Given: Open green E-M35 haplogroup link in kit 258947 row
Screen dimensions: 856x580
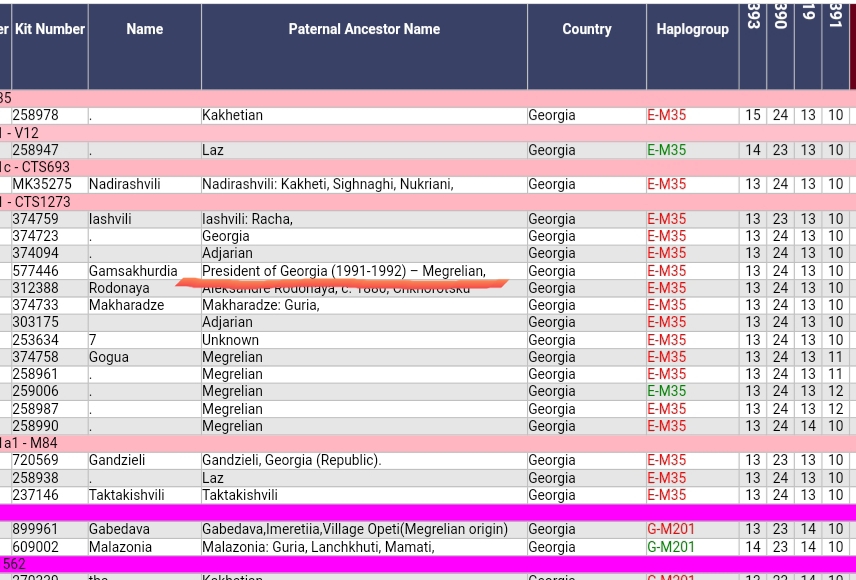Looking at the screenshot, I should click(666, 150).
